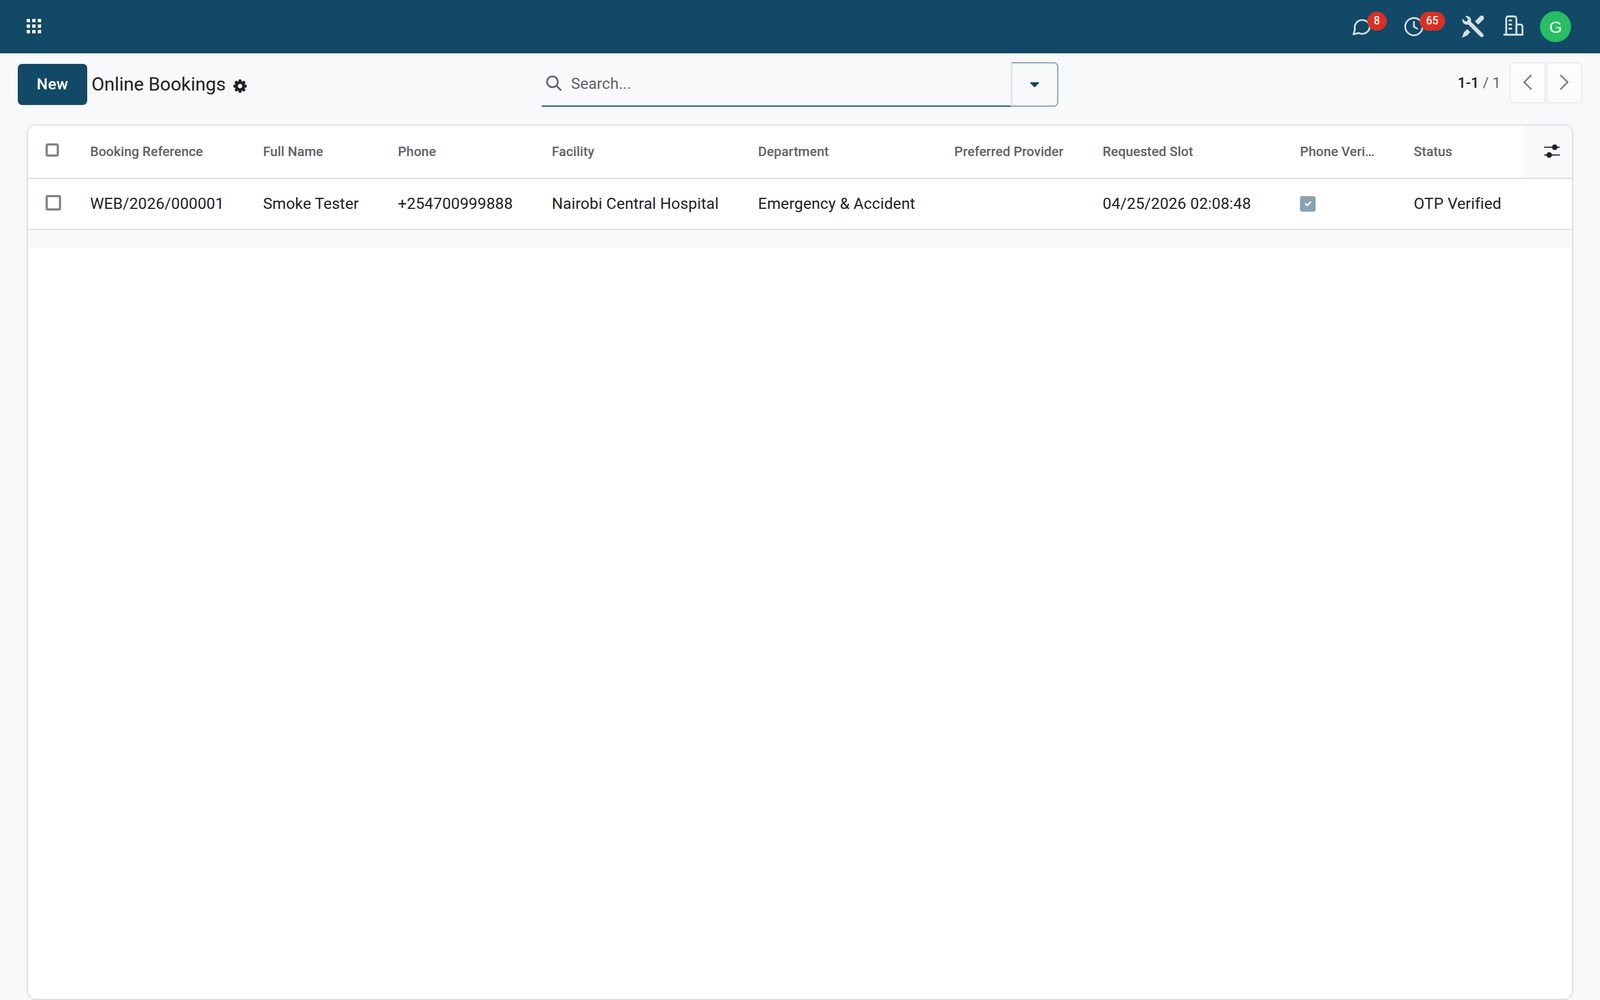Click the Online Bookings breadcrumb title
Viewport: 1600px width, 1000px height.
click(158, 85)
